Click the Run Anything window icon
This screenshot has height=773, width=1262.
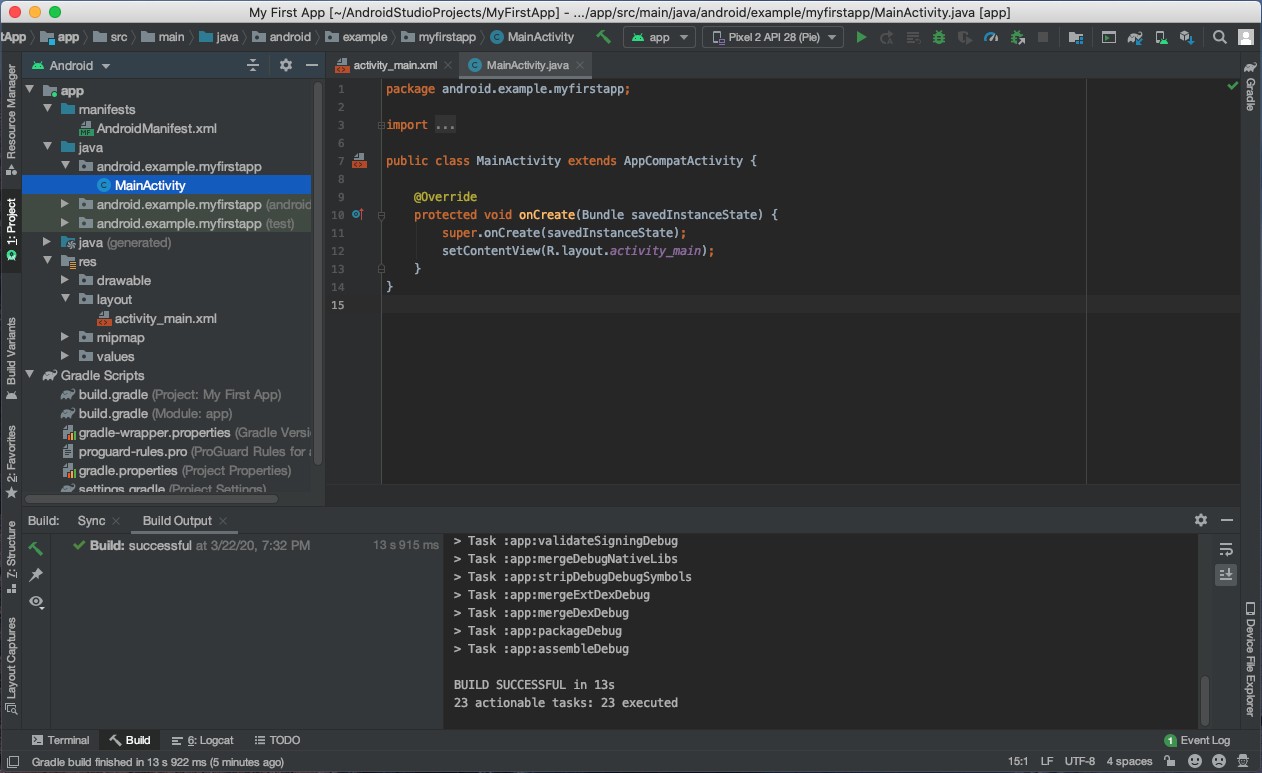pos(1109,37)
